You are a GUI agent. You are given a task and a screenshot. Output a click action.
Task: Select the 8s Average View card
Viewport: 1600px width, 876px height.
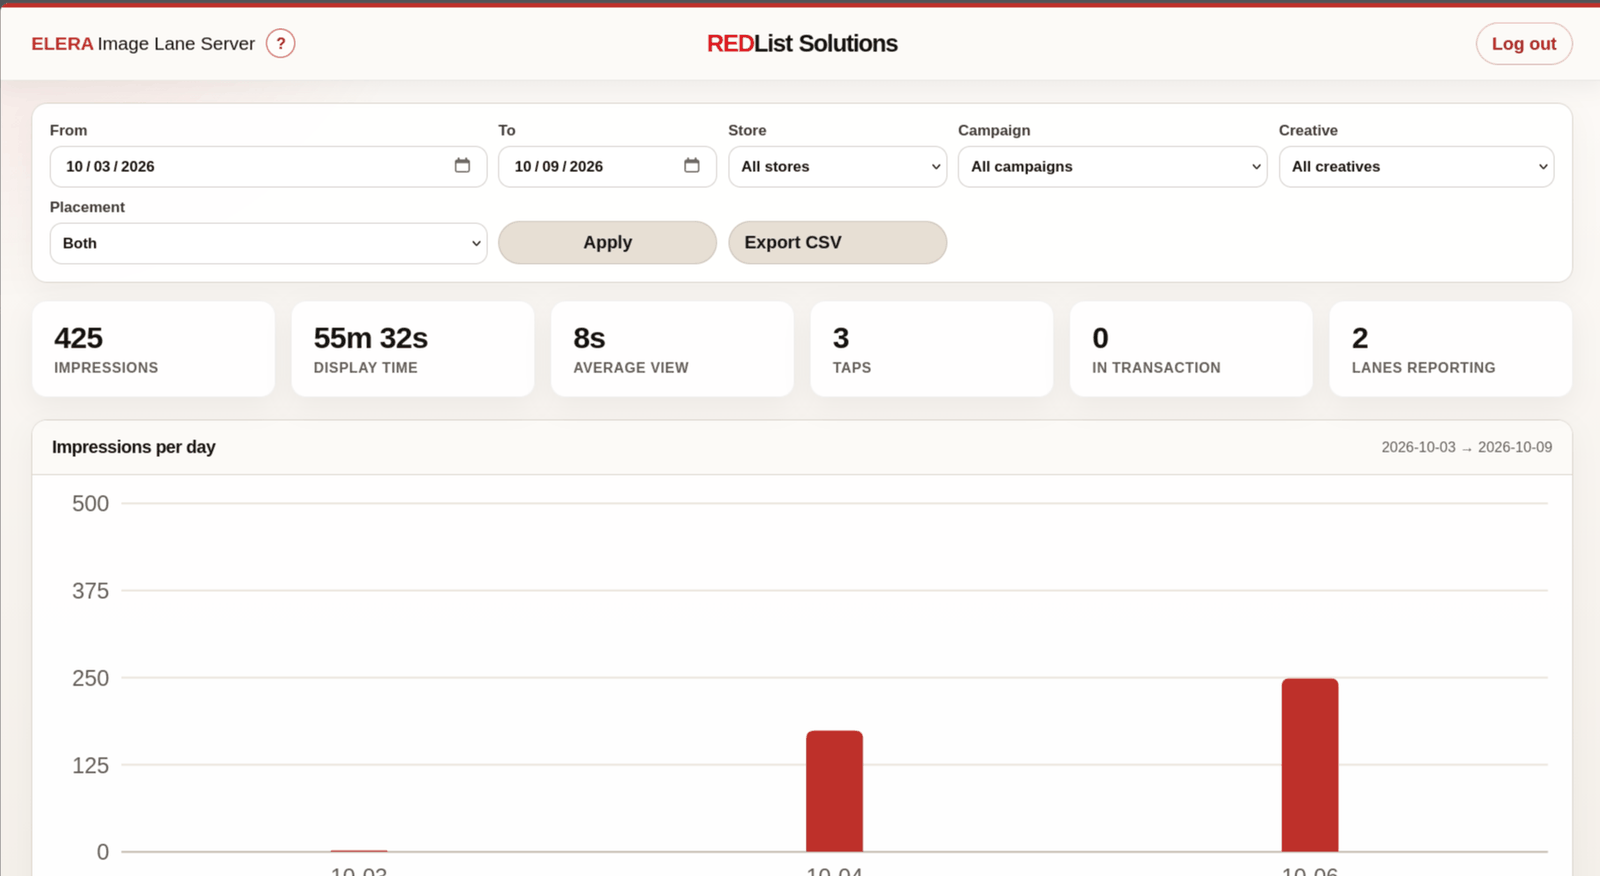672,349
